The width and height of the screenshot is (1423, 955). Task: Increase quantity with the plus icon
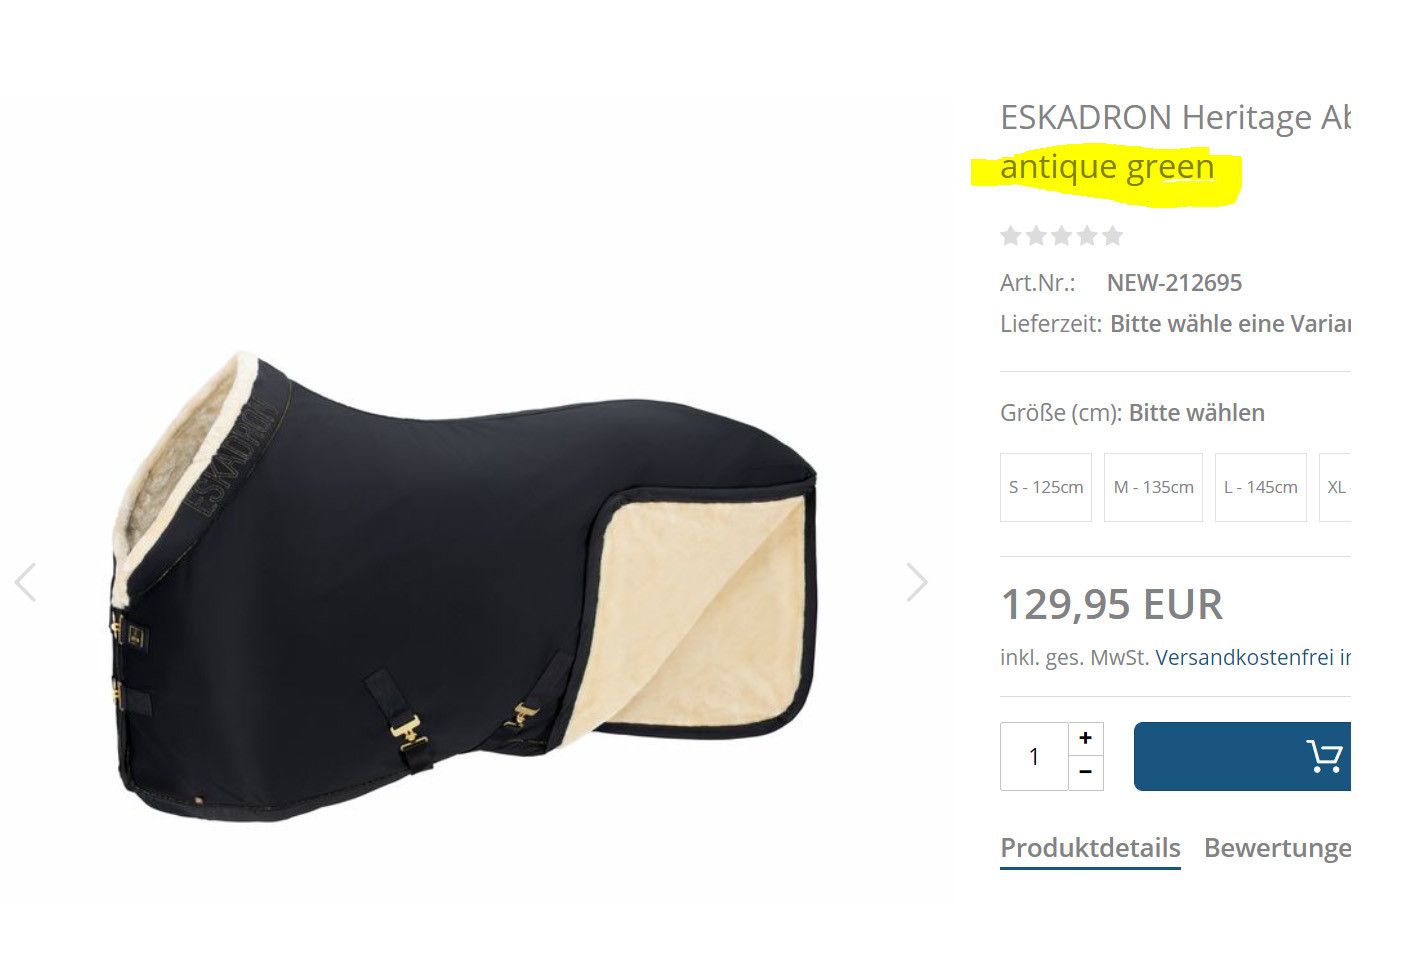[x=1086, y=738]
